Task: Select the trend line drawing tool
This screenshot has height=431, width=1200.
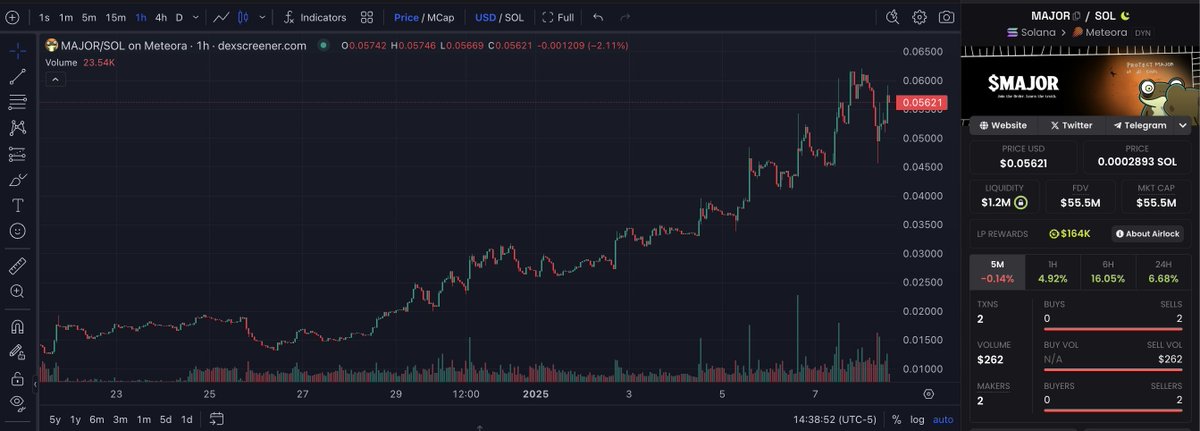Action: (x=17, y=76)
